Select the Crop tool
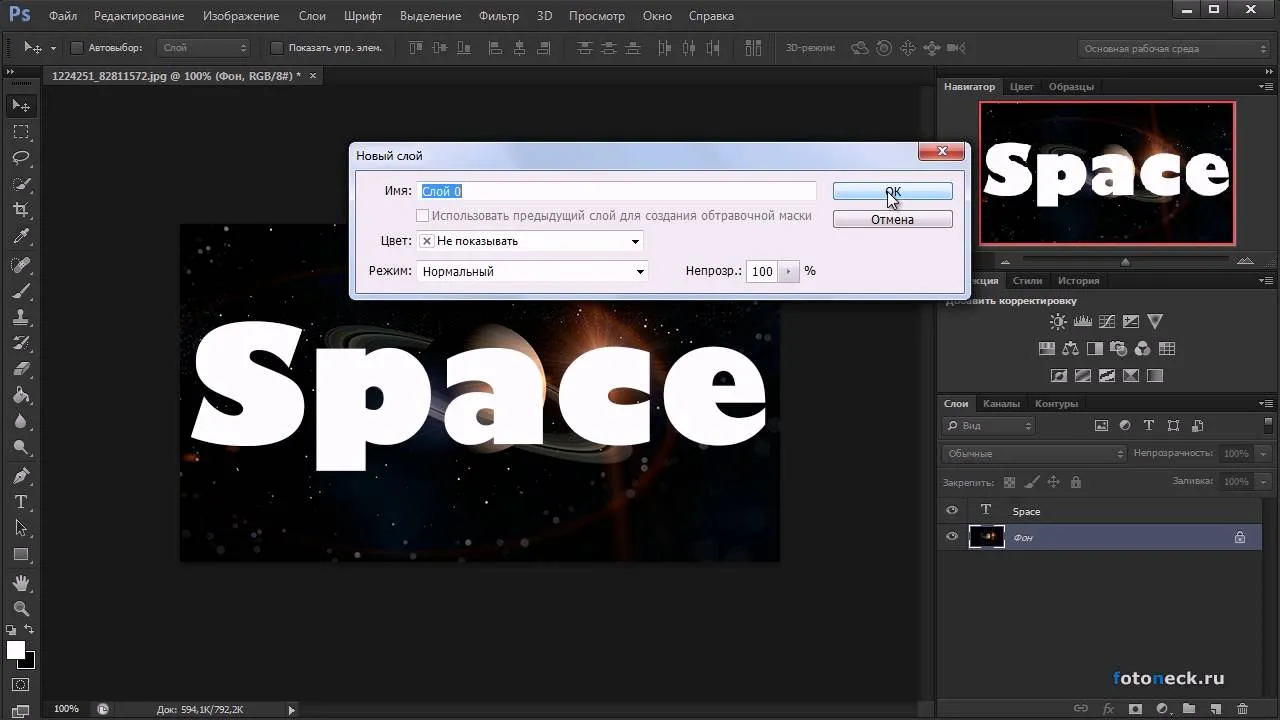Viewport: 1280px width, 720px height. 21,210
